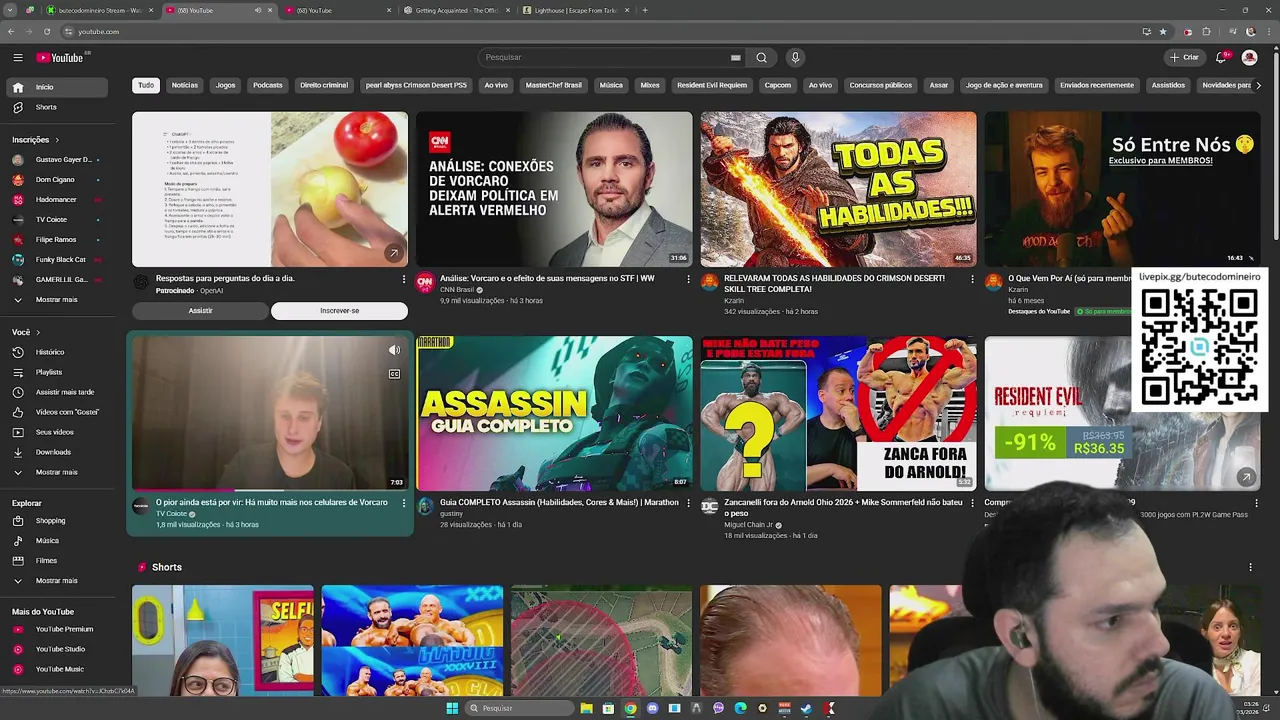Select the Resident Evil Requiem filter chip

(711, 85)
